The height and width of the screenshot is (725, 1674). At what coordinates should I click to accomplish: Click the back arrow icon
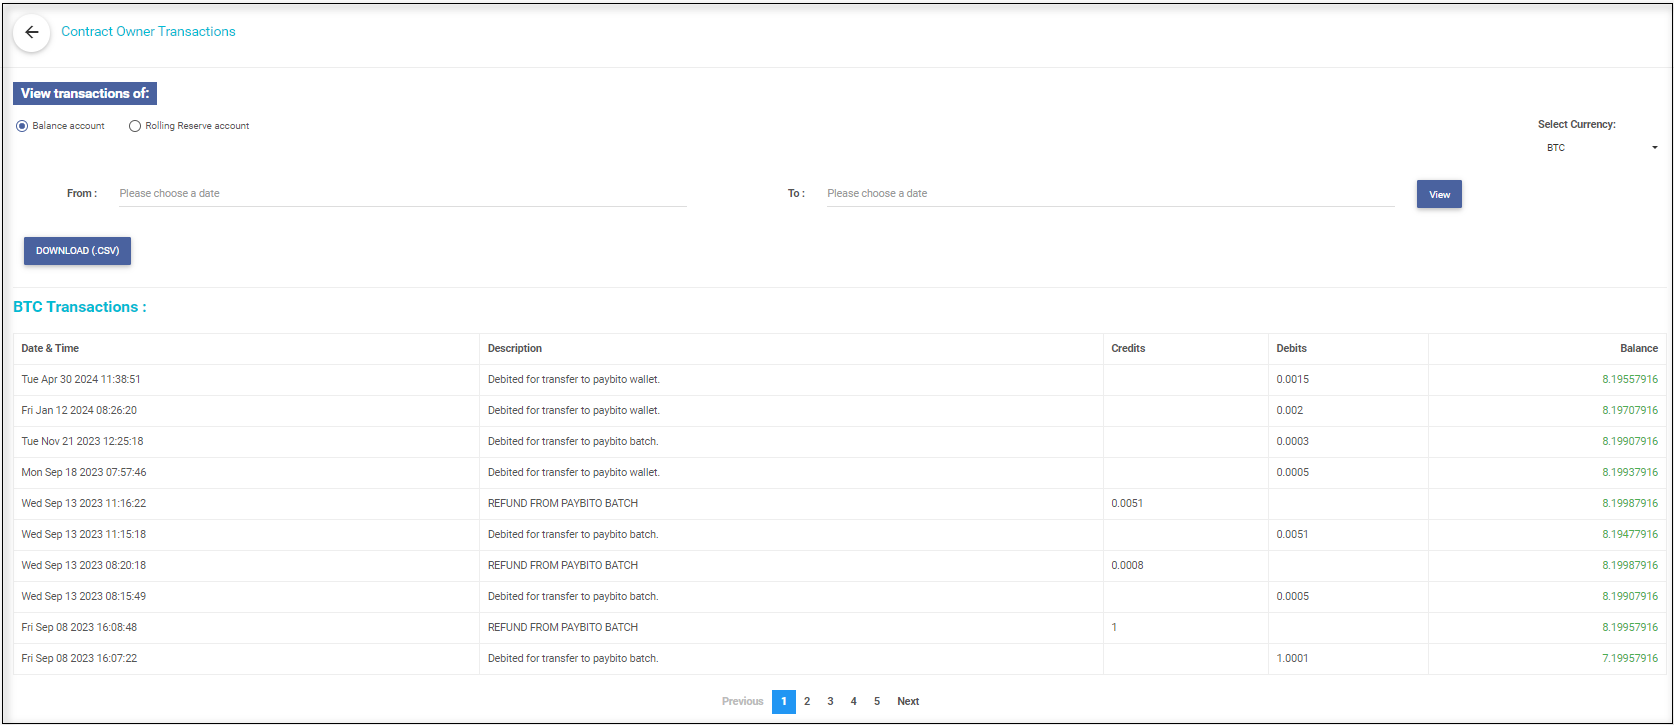[32, 32]
